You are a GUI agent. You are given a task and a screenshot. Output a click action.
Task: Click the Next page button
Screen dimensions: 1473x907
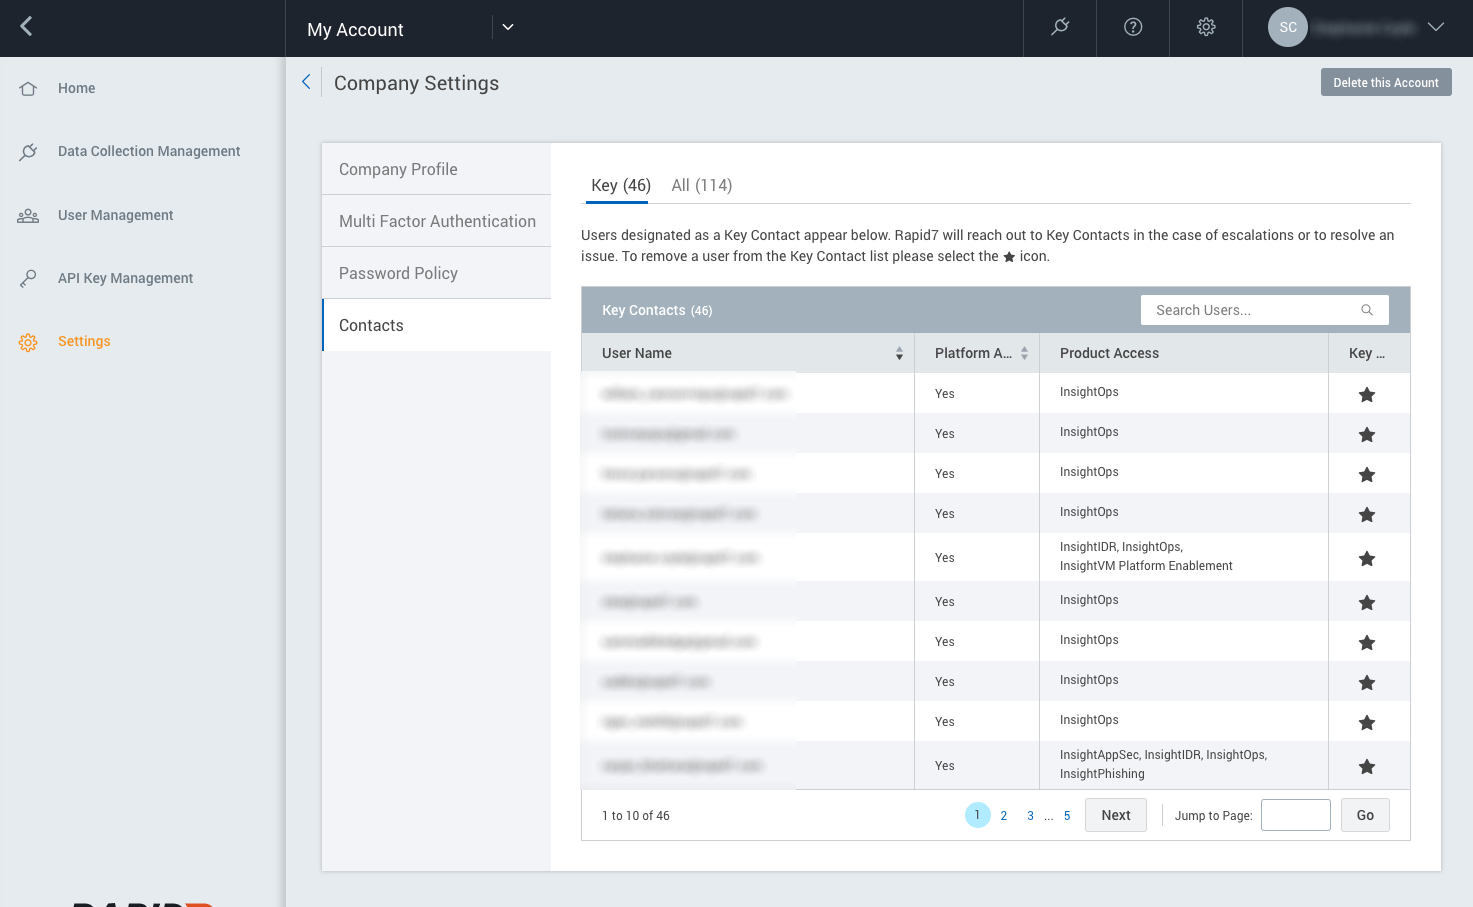[1116, 815]
